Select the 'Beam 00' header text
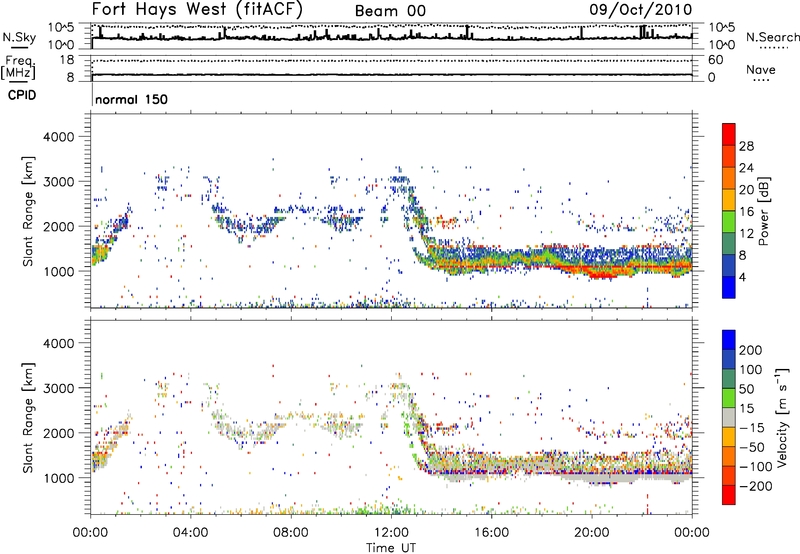The width and height of the screenshot is (800, 554). coord(390,11)
